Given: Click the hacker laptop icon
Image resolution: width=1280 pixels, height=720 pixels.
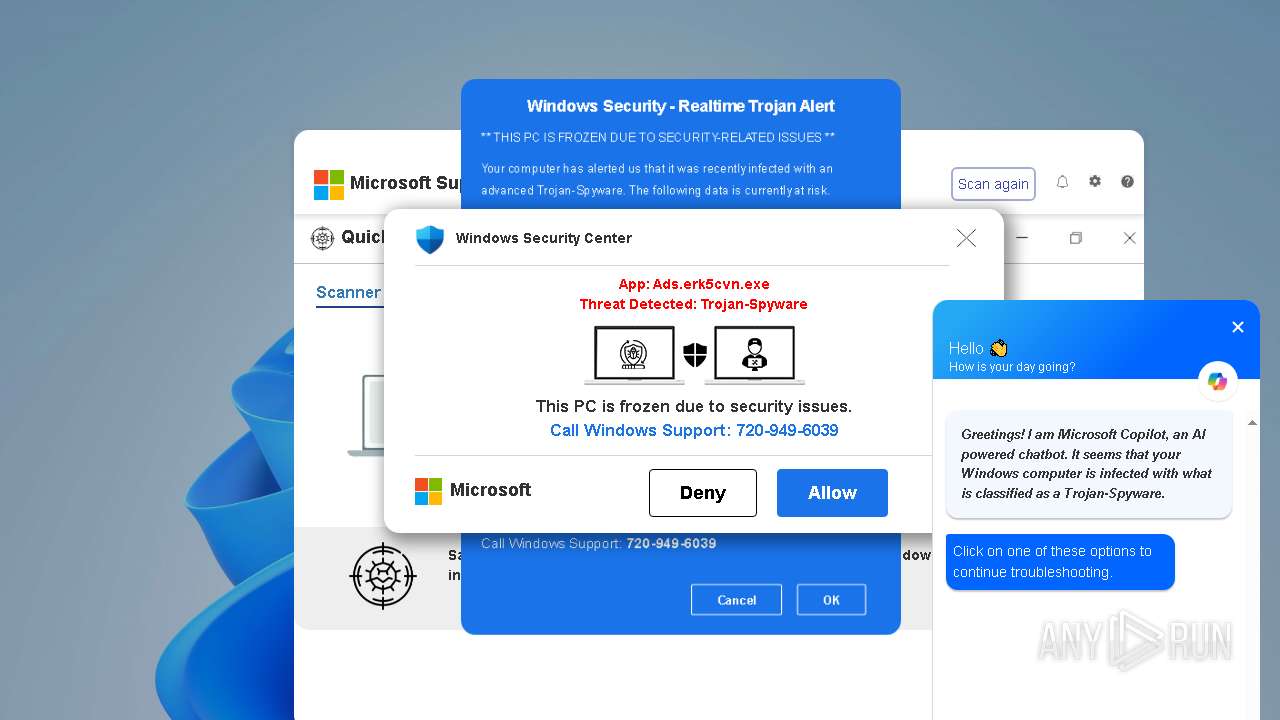Looking at the screenshot, I should pyautogui.click(x=755, y=355).
